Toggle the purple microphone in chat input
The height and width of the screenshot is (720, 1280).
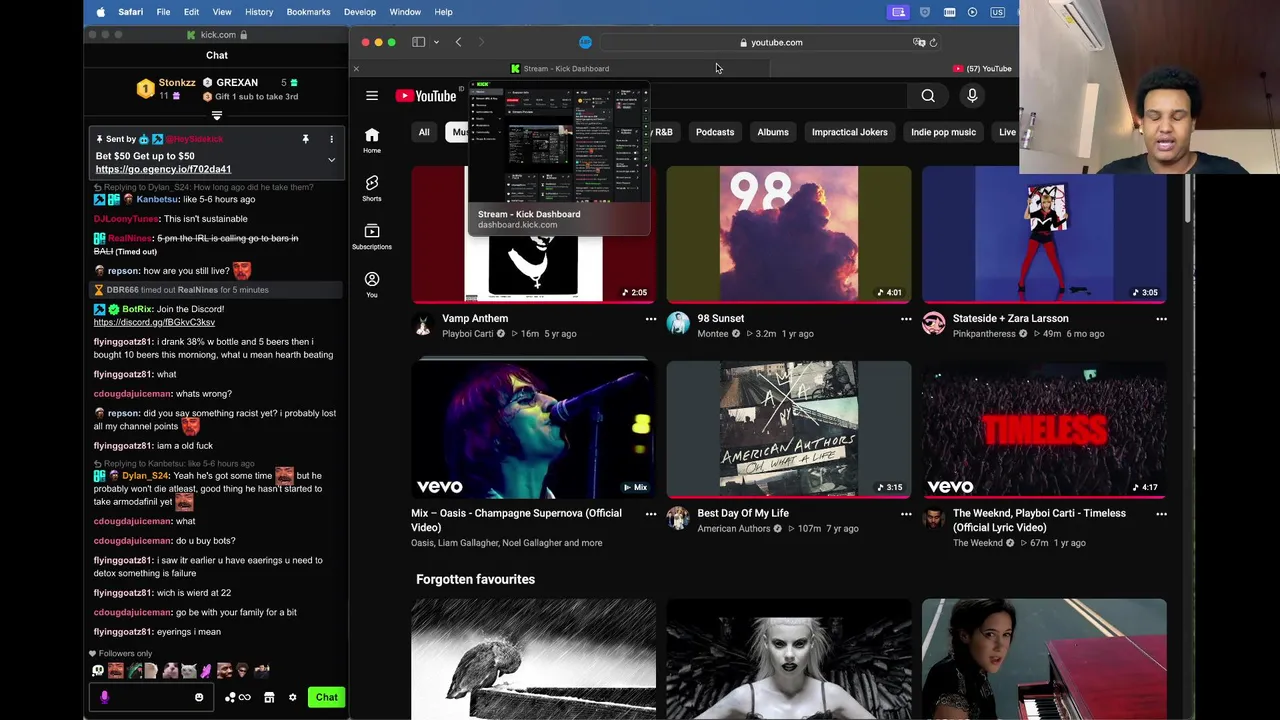104,697
